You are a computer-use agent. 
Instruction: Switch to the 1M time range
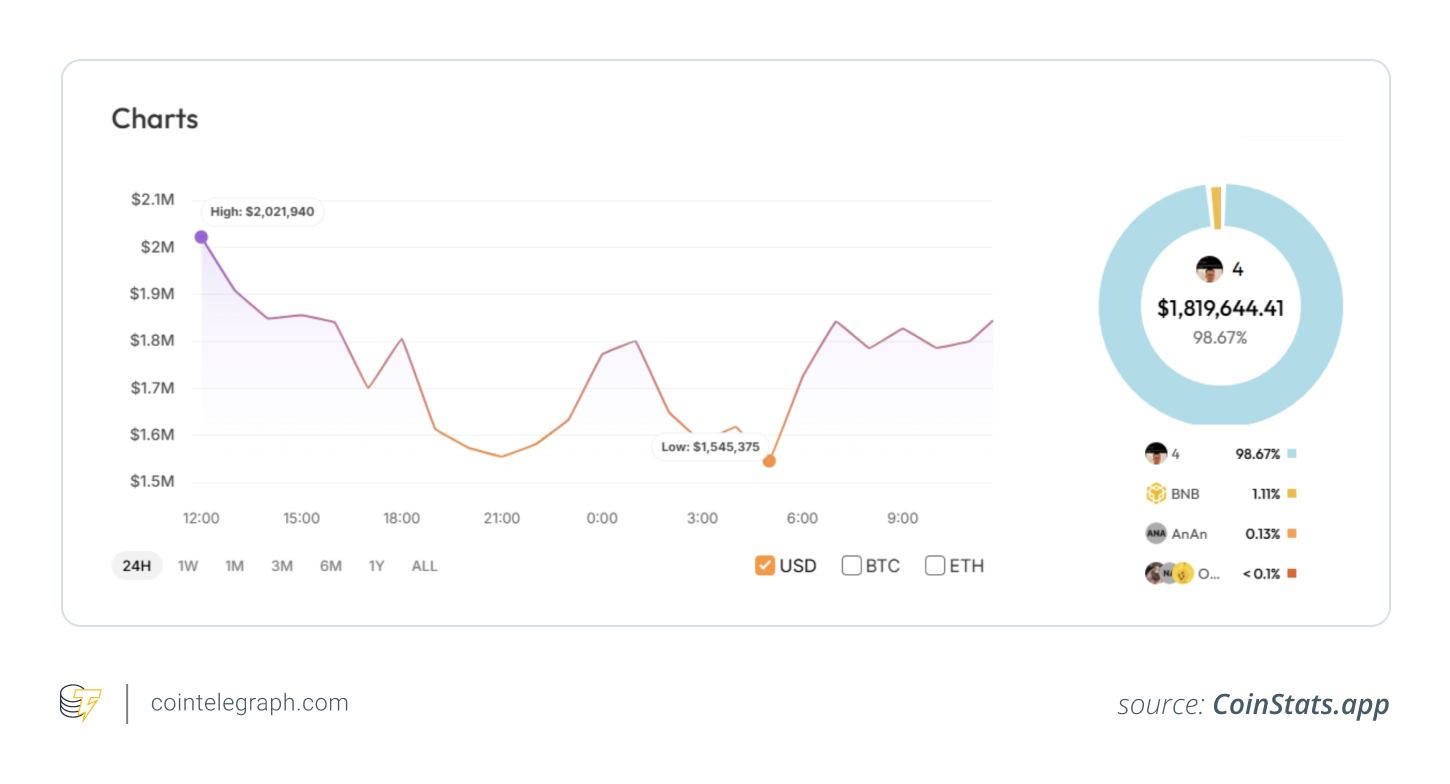234,566
